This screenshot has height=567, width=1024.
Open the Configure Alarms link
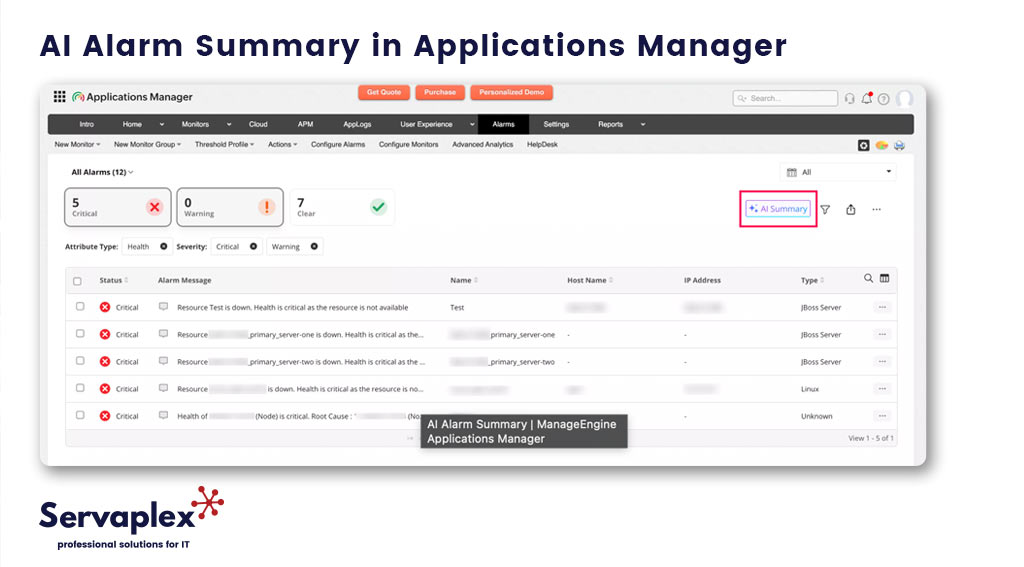[338, 144]
